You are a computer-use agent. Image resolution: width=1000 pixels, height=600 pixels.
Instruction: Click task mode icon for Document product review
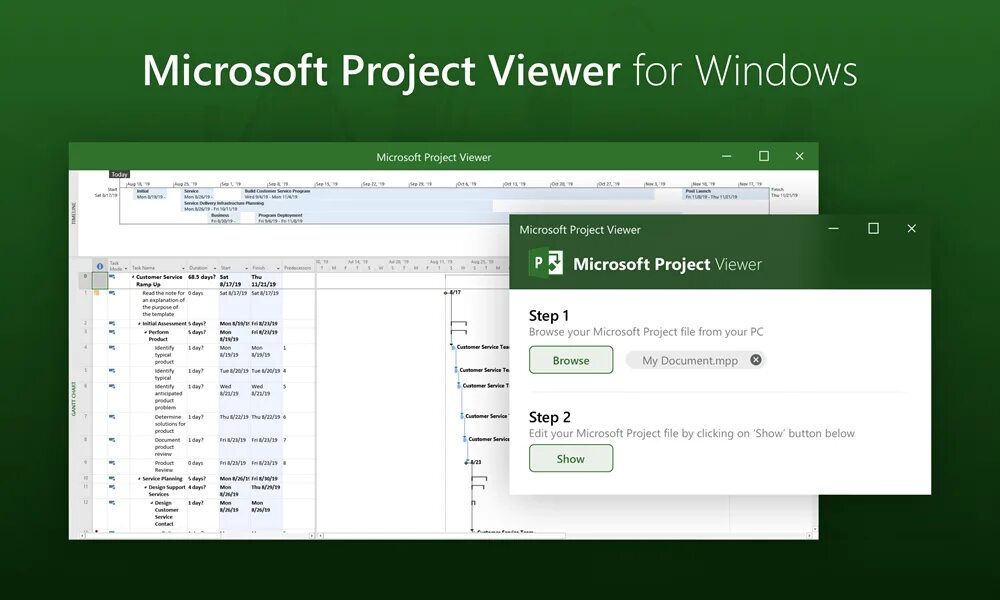[x=112, y=440]
